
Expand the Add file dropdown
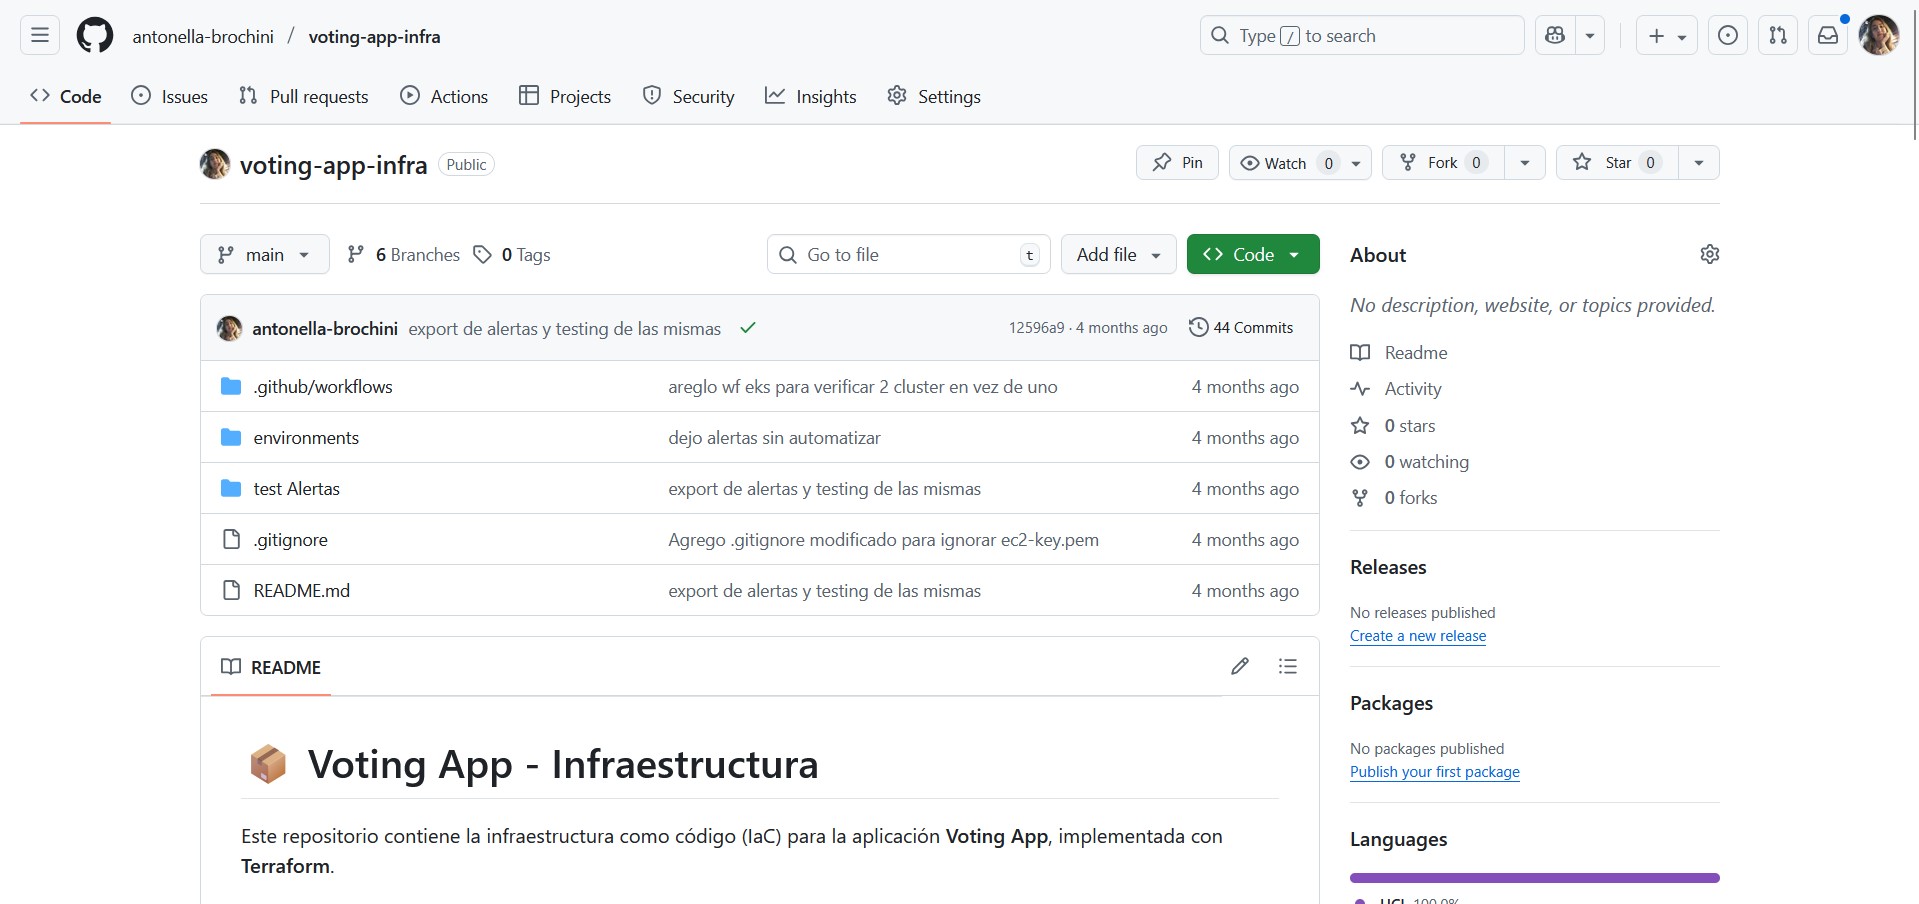pos(1118,255)
